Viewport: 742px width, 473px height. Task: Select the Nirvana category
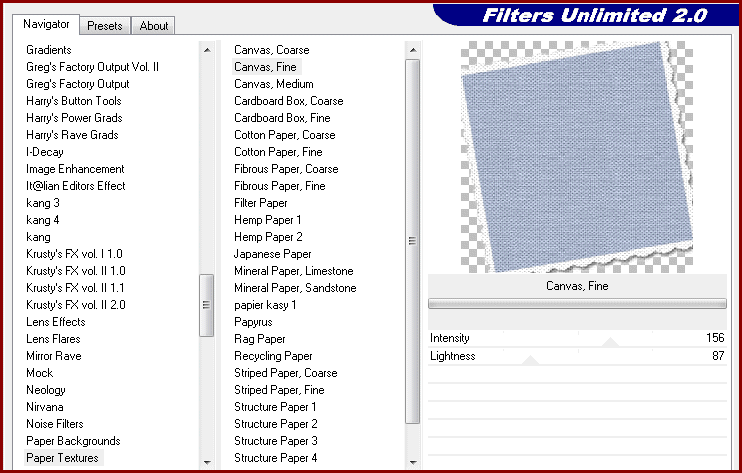click(x=45, y=408)
